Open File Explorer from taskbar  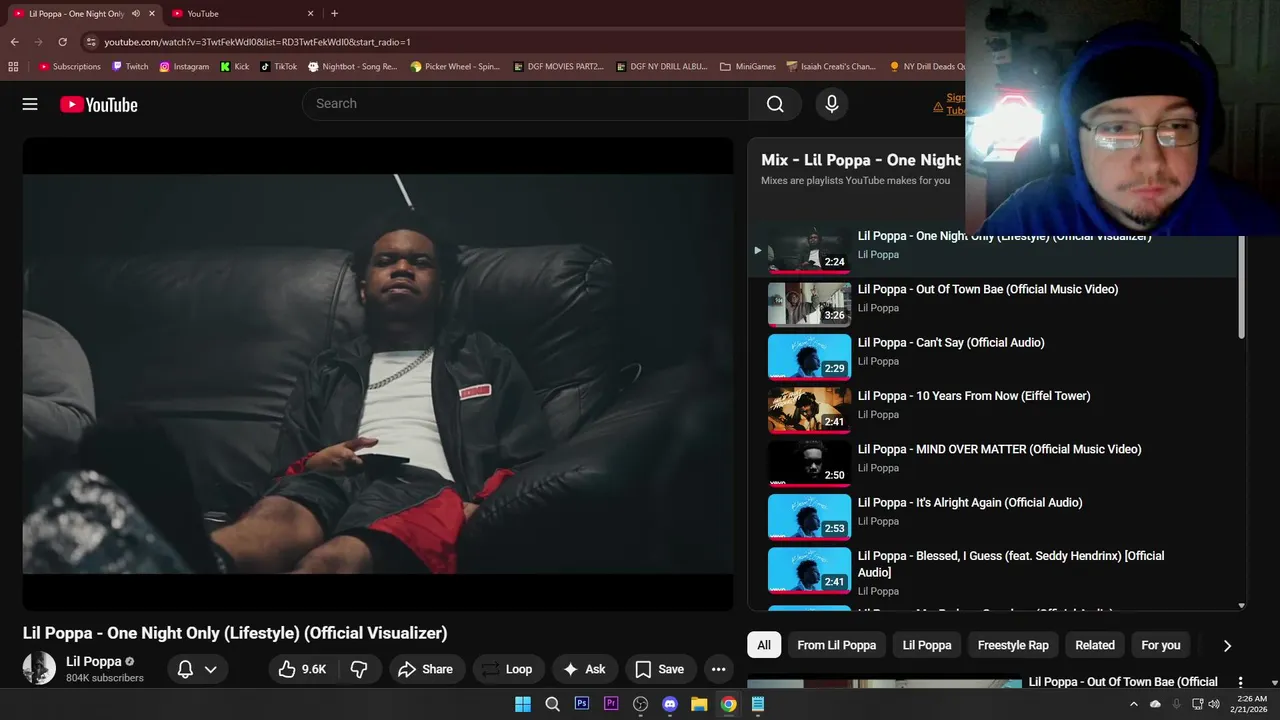point(699,704)
